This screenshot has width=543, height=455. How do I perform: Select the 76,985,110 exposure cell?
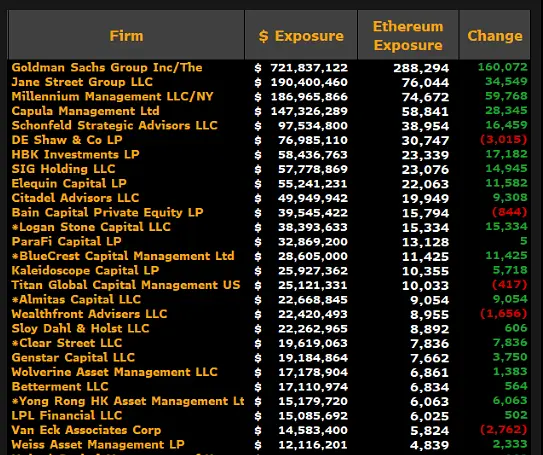point(313,140)
